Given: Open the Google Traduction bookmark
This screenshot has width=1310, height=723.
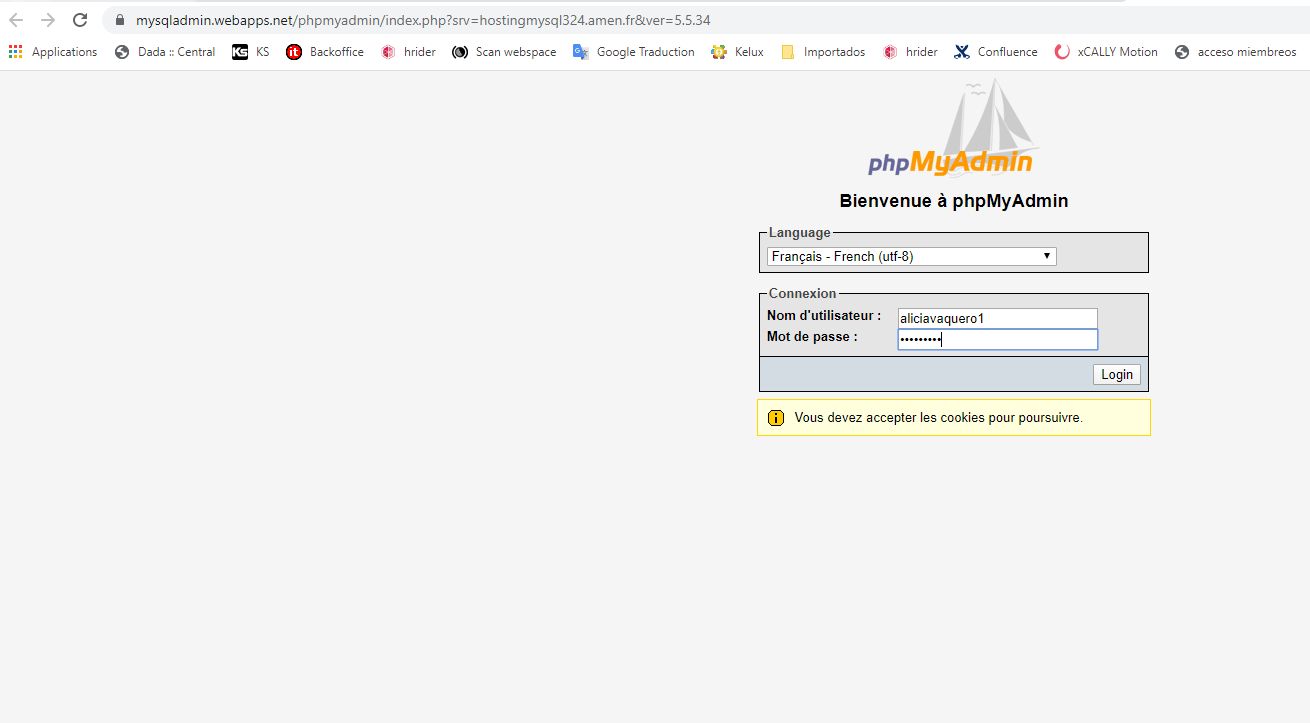Looking at the screenshot, I should click(634, 52).
